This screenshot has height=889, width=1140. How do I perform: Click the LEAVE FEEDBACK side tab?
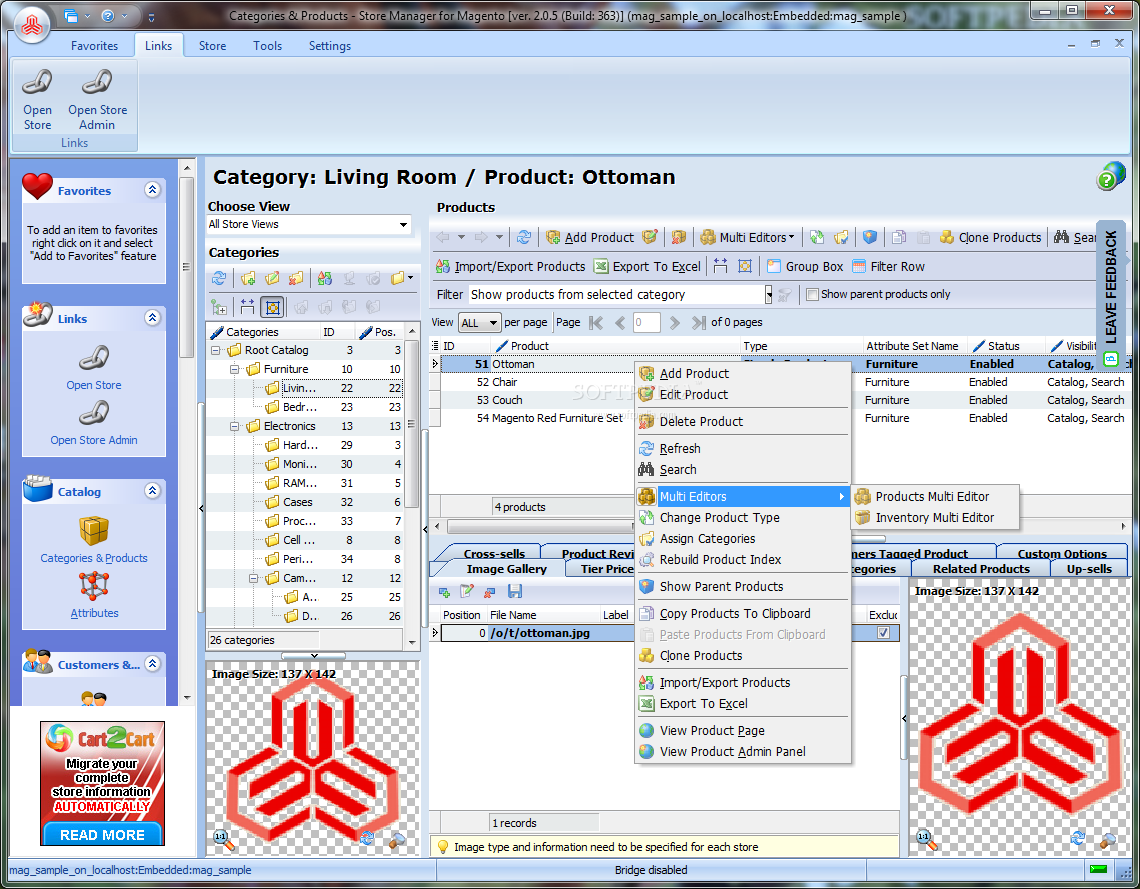1111,294
